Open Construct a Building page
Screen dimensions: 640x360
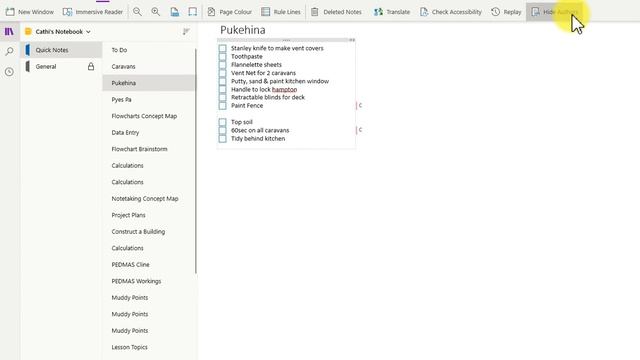(x=149, y=231)
